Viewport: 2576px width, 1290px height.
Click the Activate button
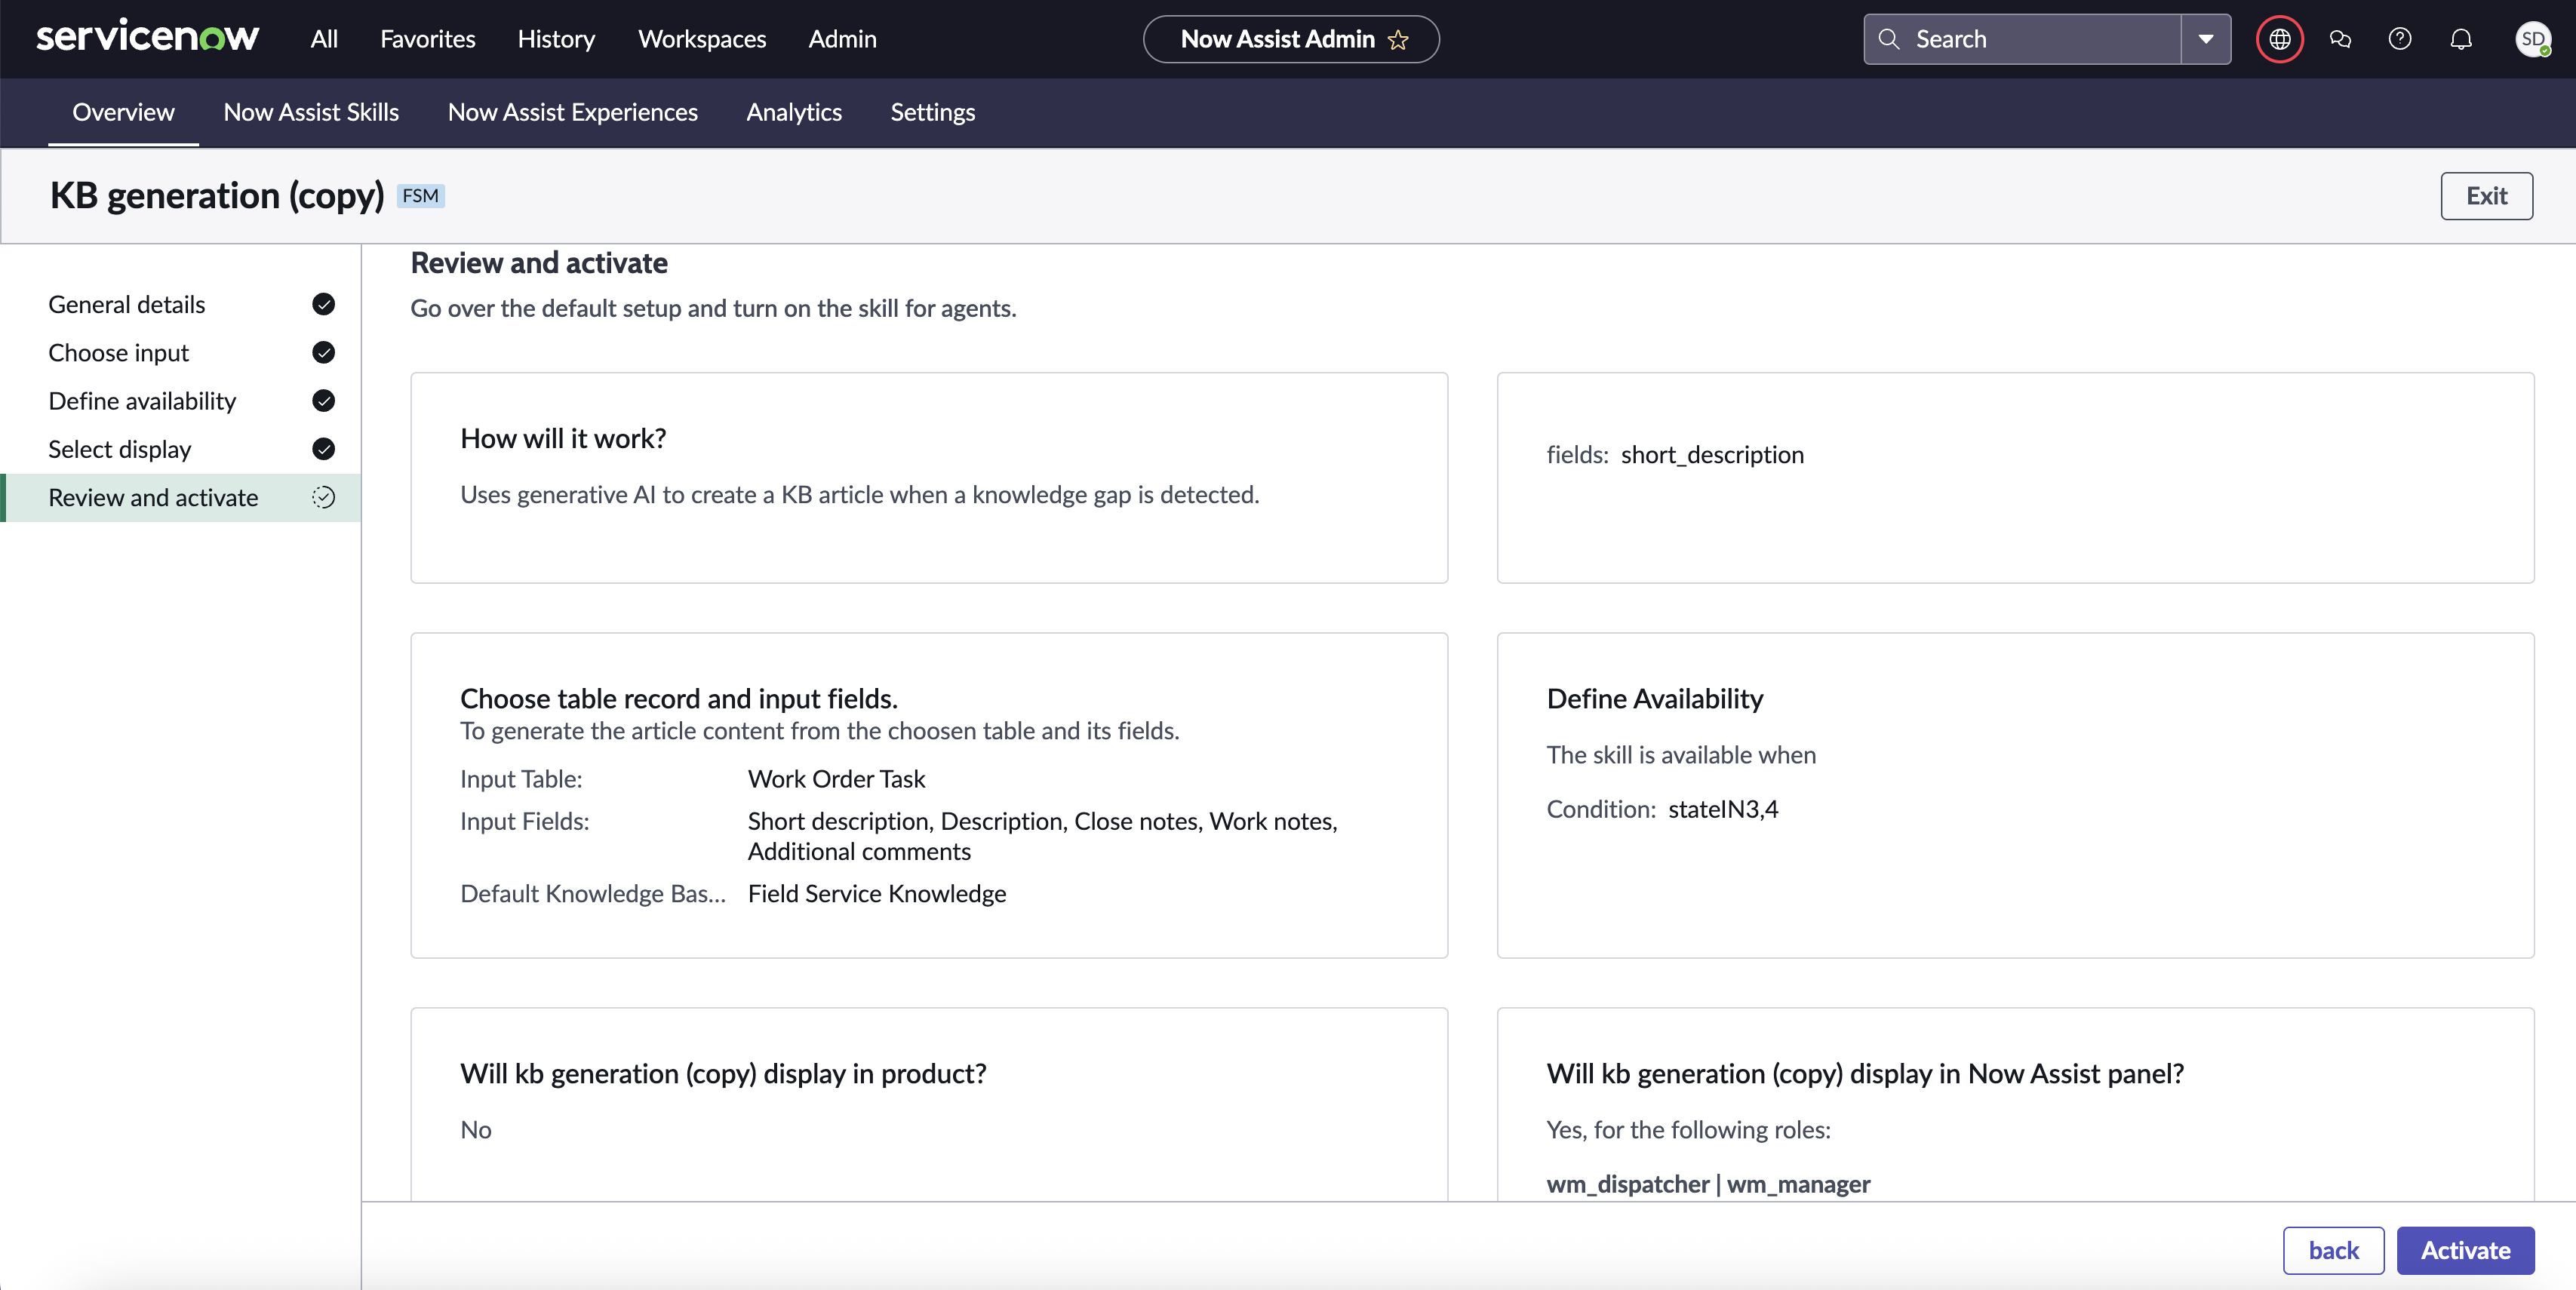pos(2465,1250)
